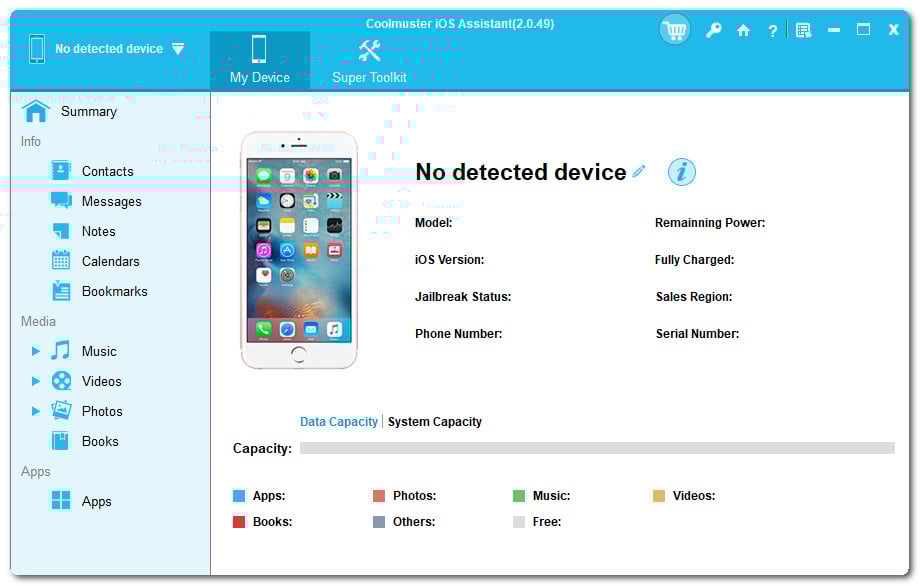Select Photos label in sidebar
This screenshot has height=586, width=920.
102,411
